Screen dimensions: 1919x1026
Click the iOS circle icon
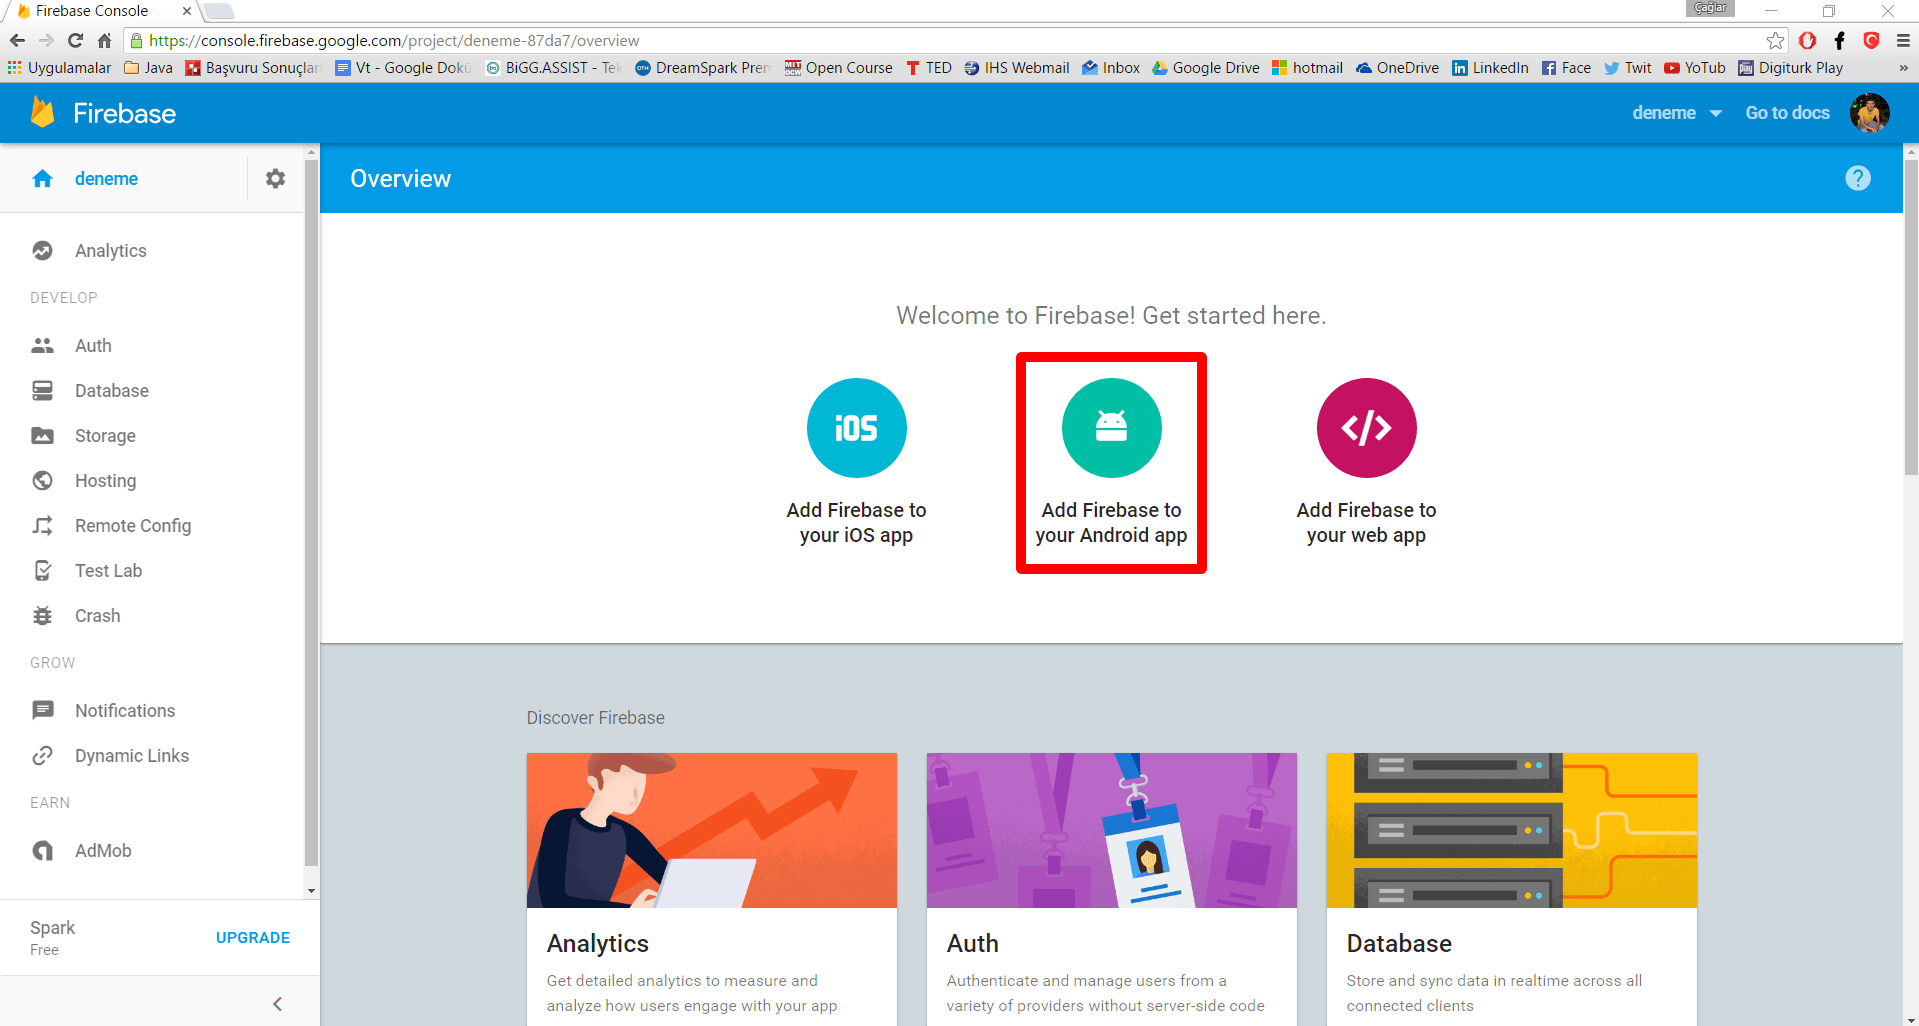[x=856, y=428]
